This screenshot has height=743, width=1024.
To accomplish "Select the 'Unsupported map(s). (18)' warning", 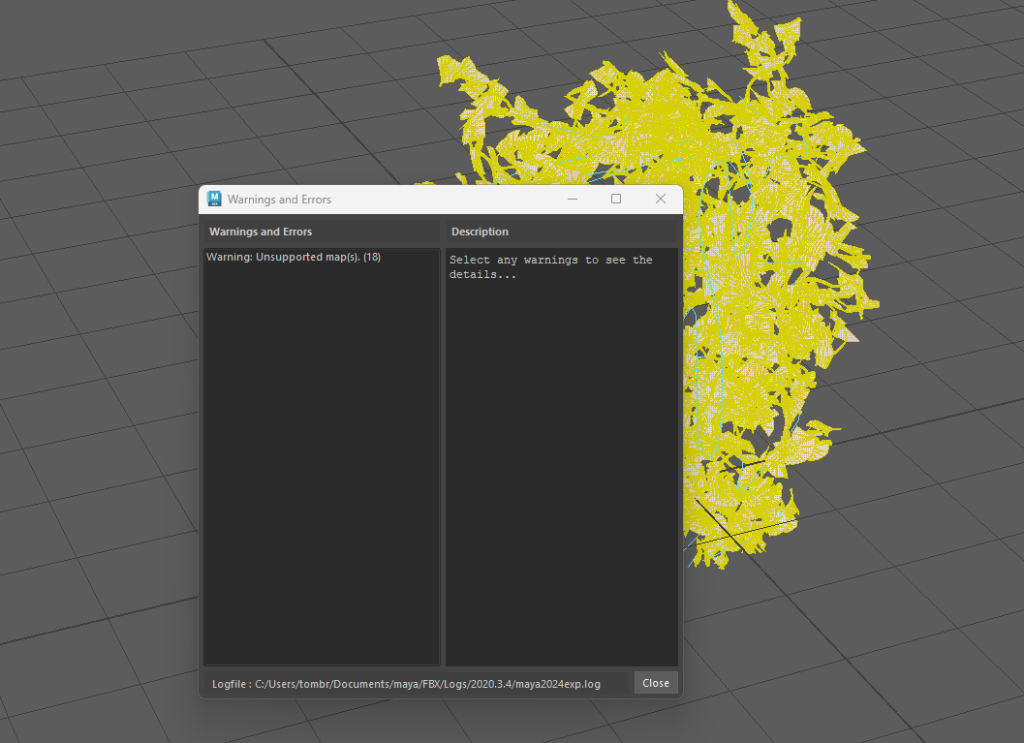I will [x=293, y=257].
